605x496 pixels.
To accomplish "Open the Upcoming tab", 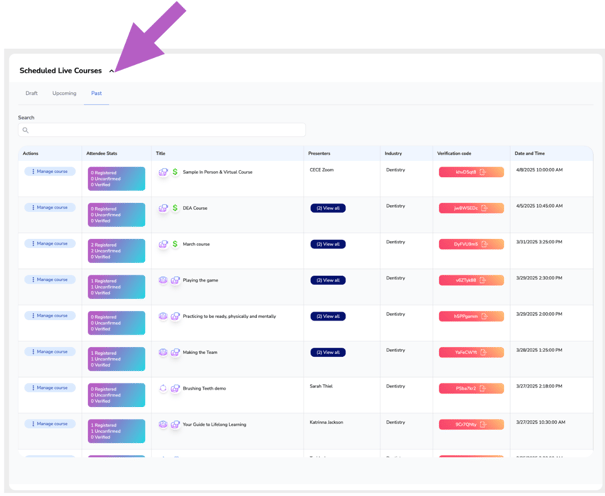I will (x=64, y=93).
